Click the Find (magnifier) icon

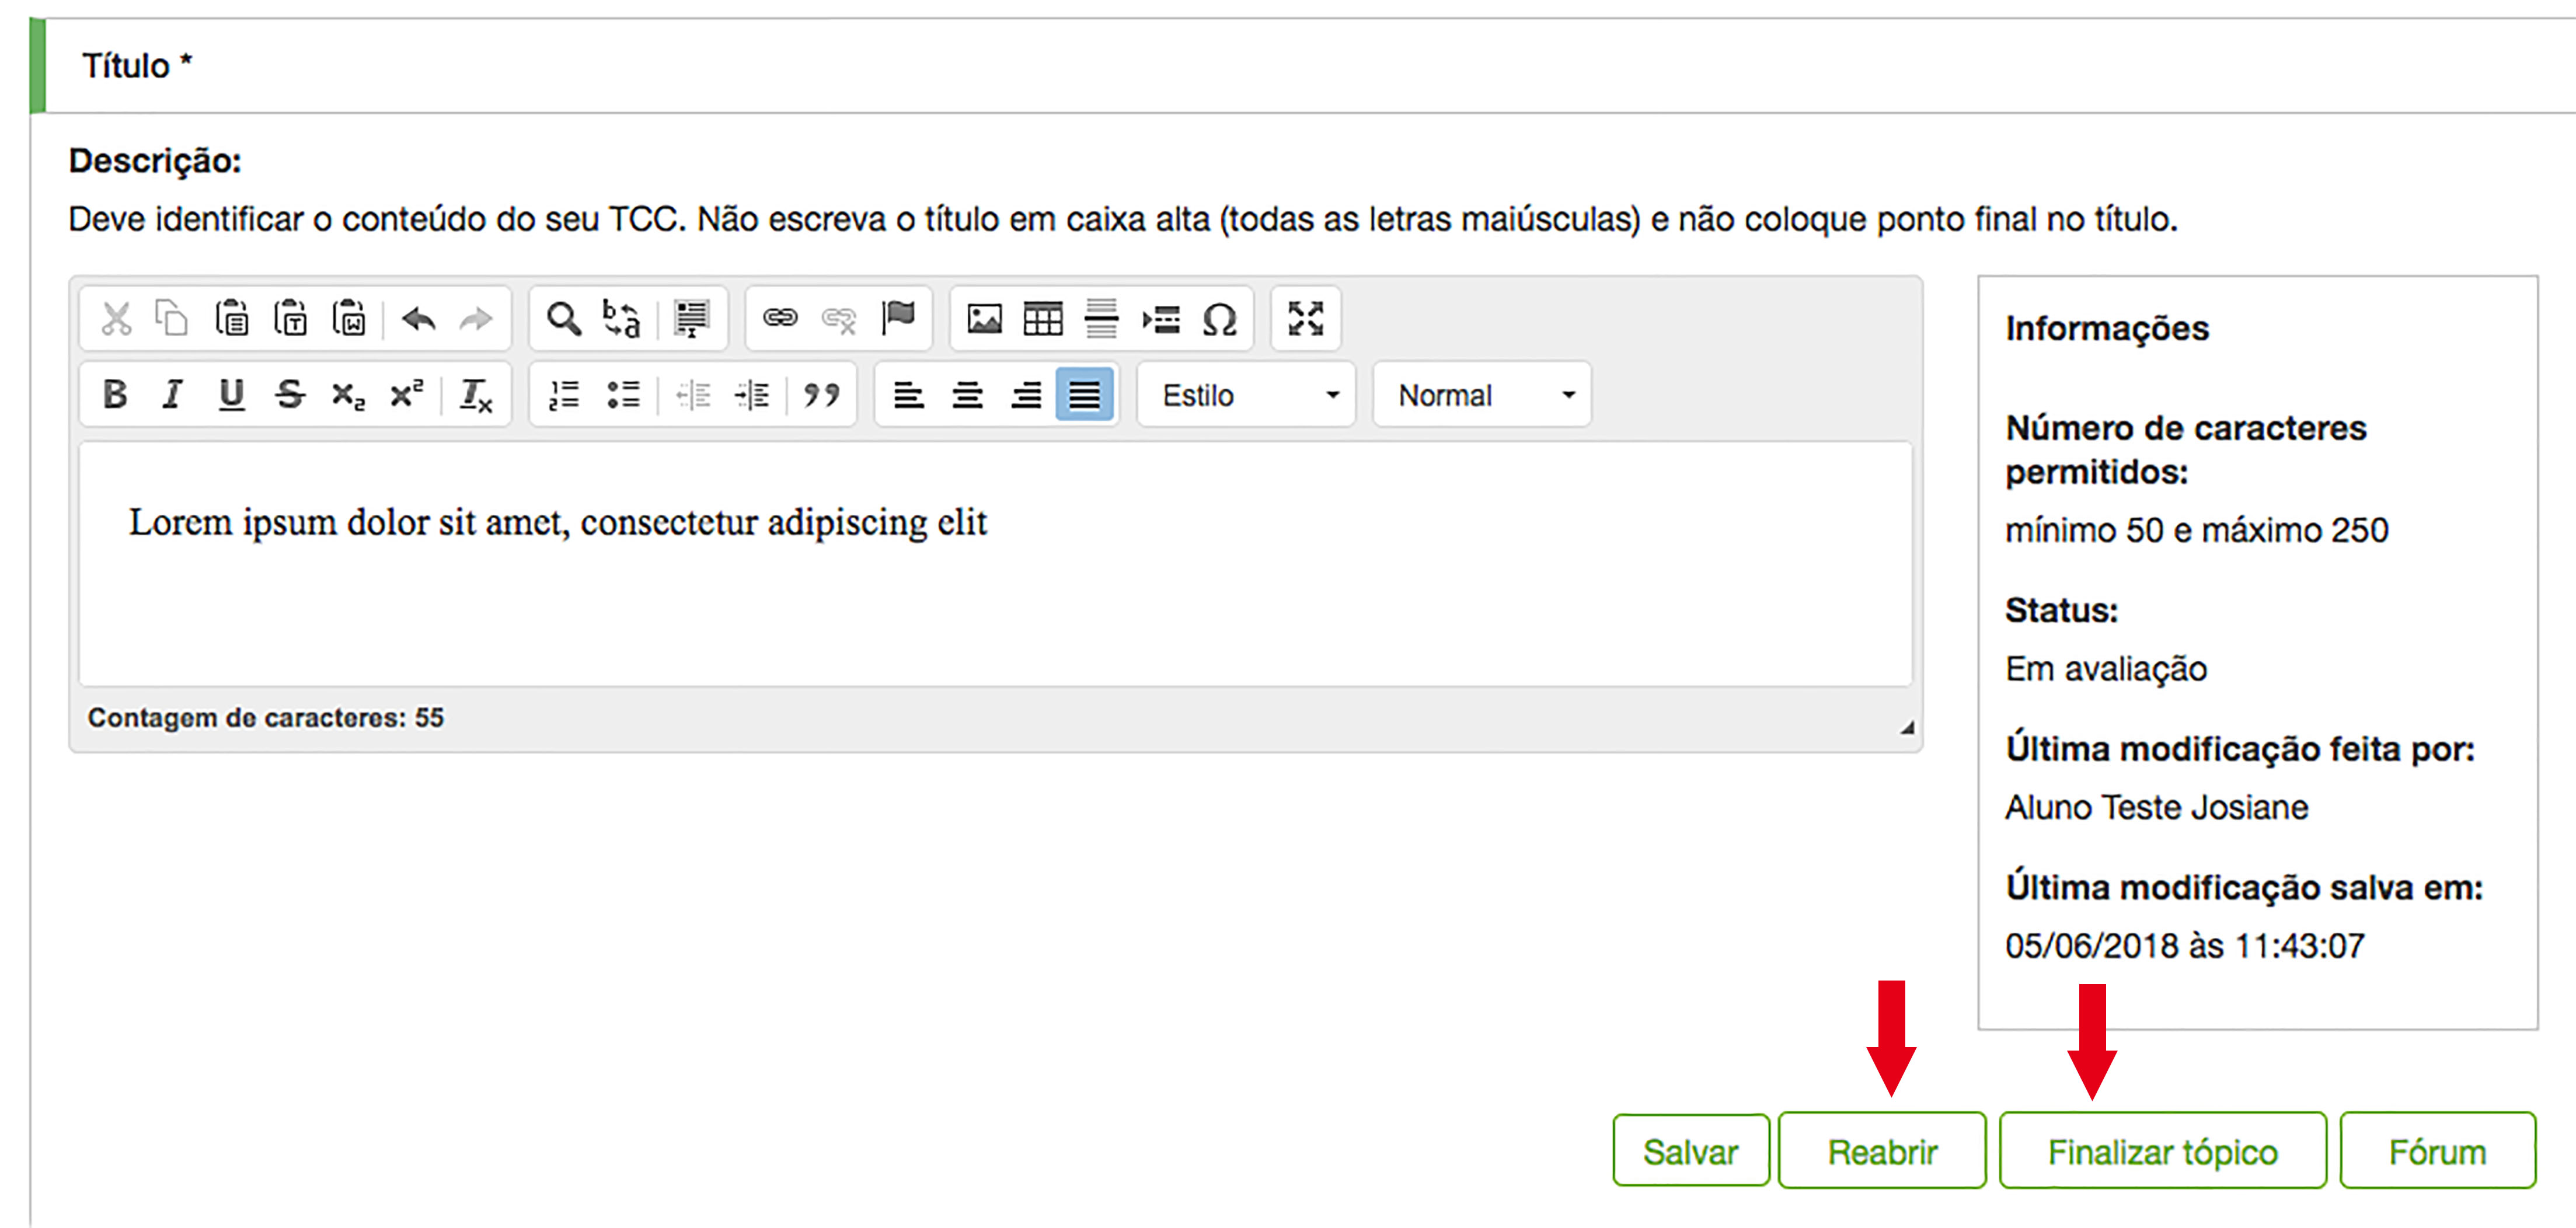coord(563,319)
